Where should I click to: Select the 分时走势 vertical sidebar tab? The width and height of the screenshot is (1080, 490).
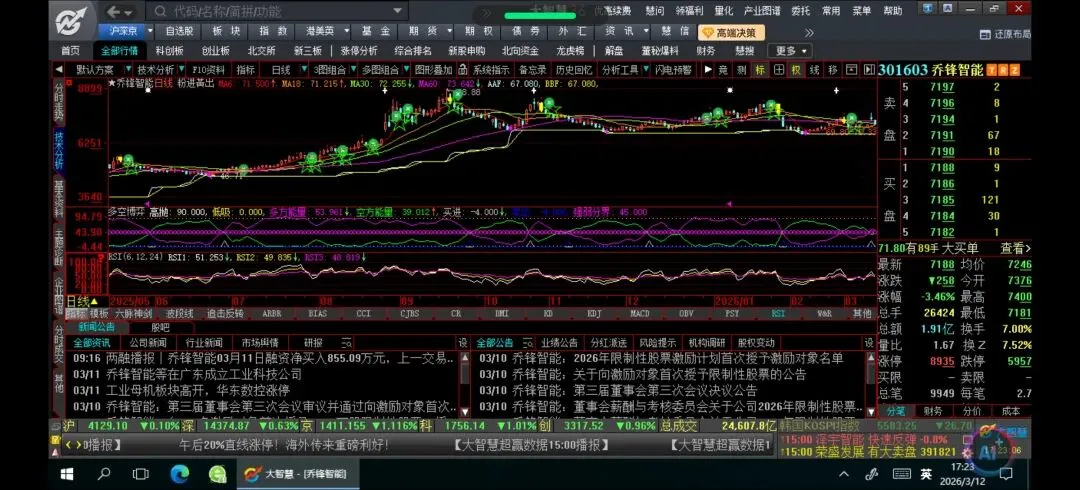[x=59, y=105]
